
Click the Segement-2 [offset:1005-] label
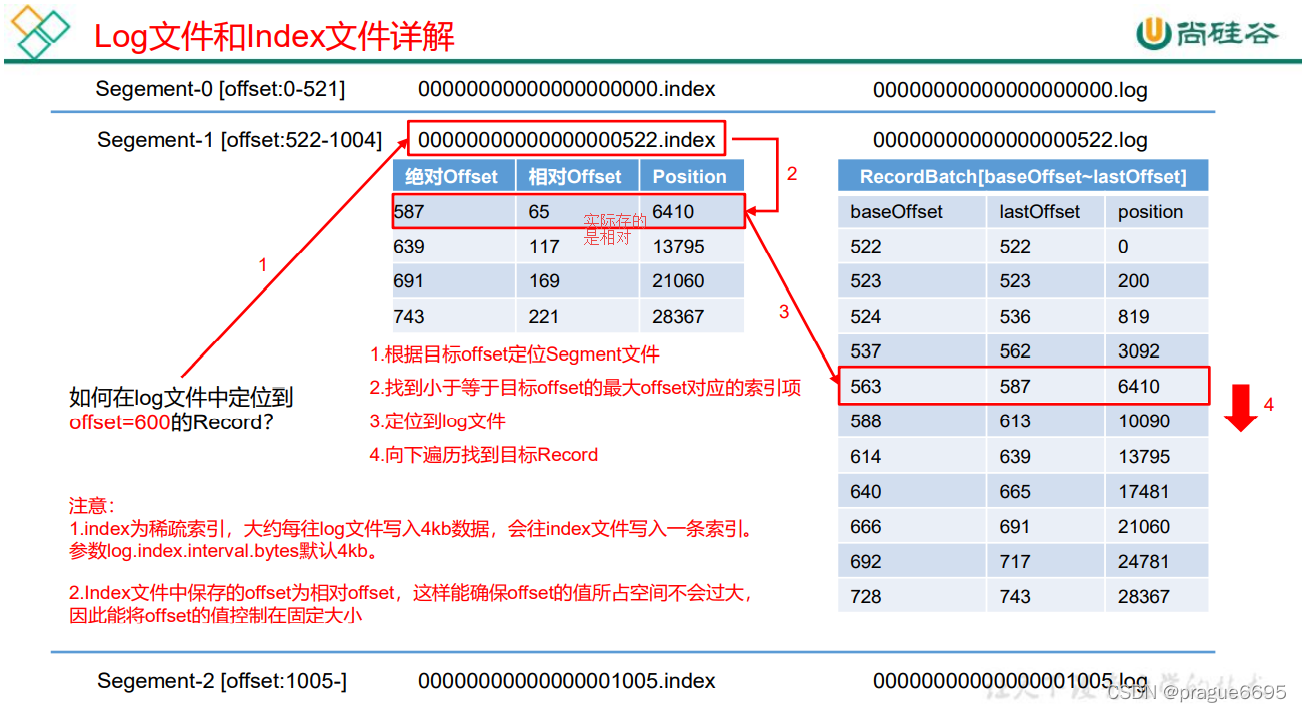[x=222, y=681]
